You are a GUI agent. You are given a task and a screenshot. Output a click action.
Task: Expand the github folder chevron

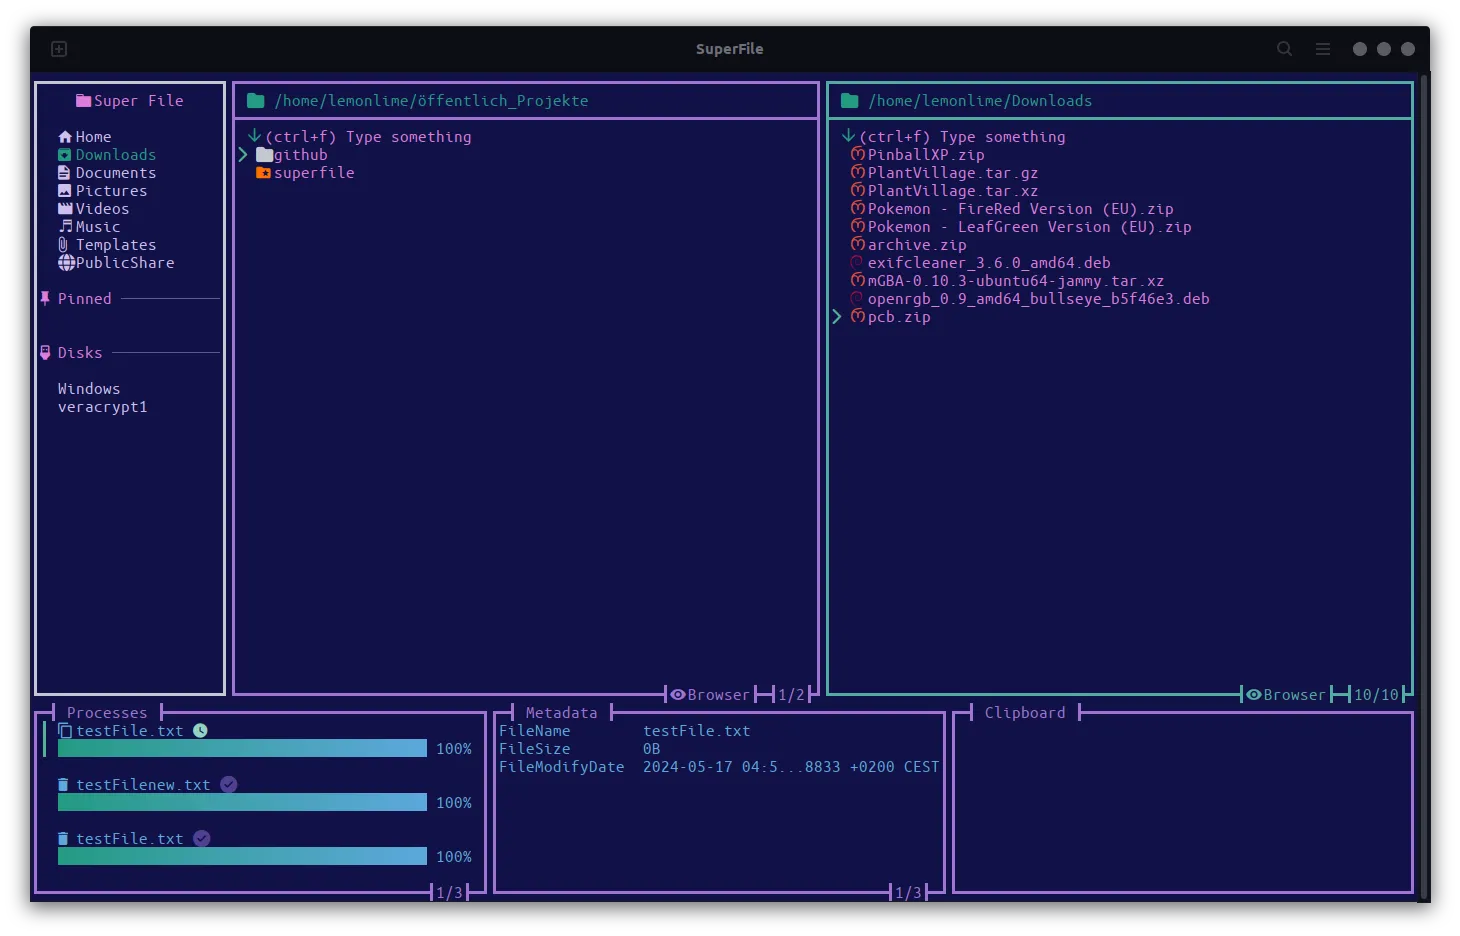pyautogui.click(x=243, y=154)
